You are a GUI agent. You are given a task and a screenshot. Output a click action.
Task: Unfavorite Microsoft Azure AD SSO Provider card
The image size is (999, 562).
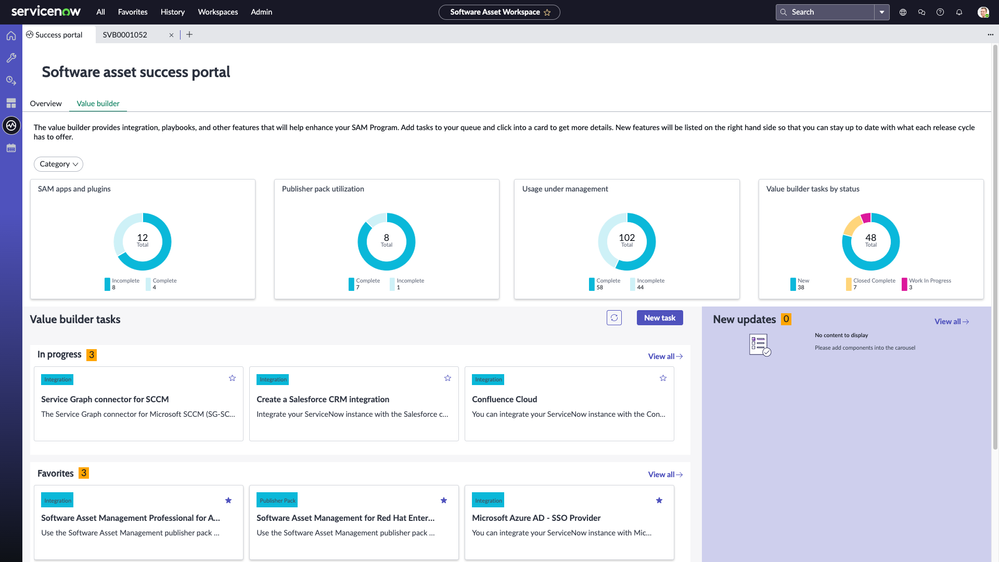tap(659, 500)
